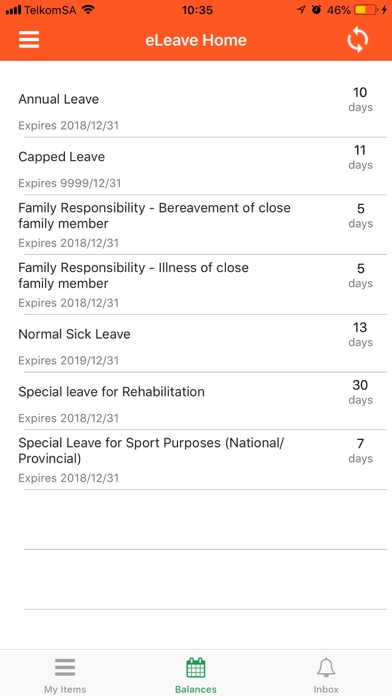Select Illness of close family member leave
This screenshot has height=696, width=392.
pyautogui.click(x=196, y=285)
